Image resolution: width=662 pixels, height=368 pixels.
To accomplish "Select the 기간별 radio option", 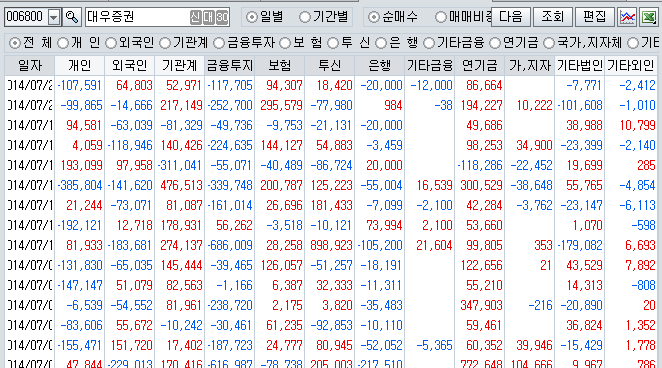I will [x=323, y=17].
